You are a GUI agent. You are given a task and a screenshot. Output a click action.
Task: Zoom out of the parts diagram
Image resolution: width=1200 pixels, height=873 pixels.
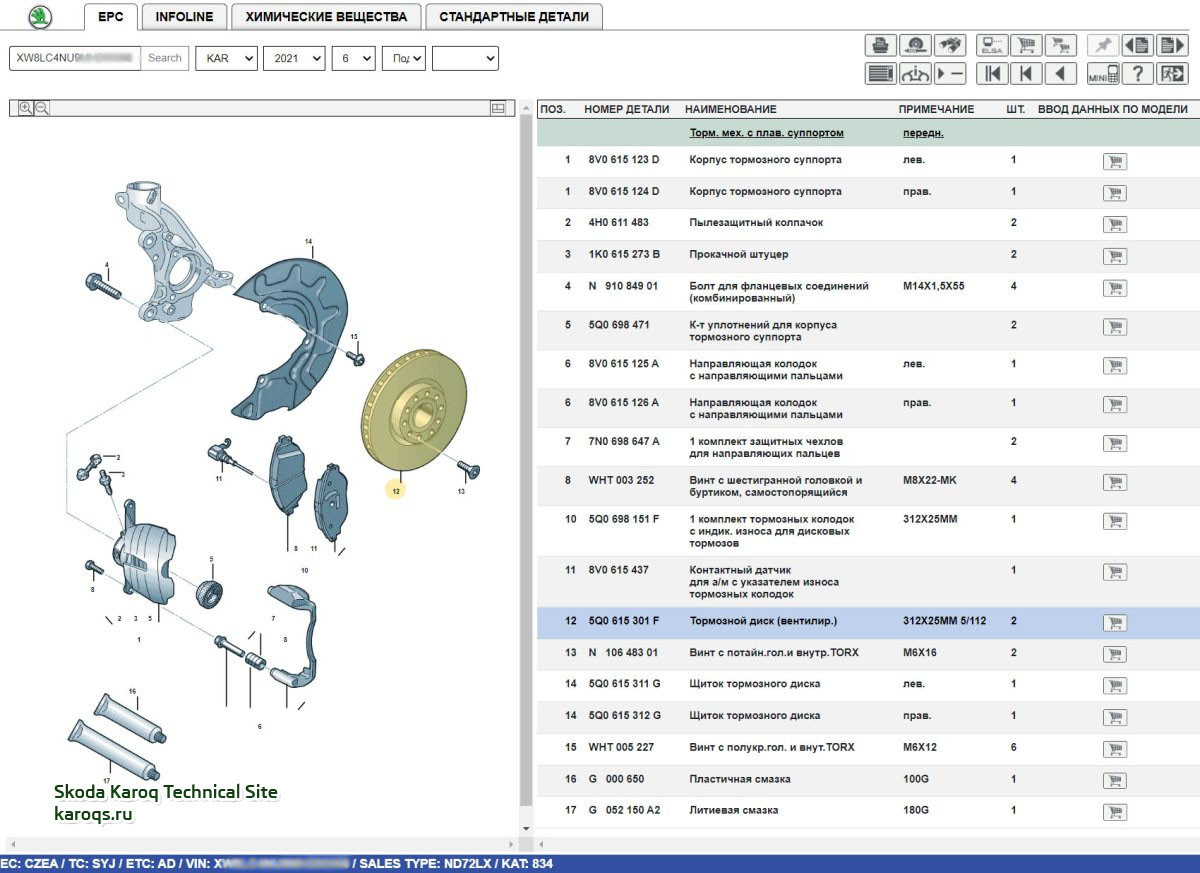tap(41, 108)
